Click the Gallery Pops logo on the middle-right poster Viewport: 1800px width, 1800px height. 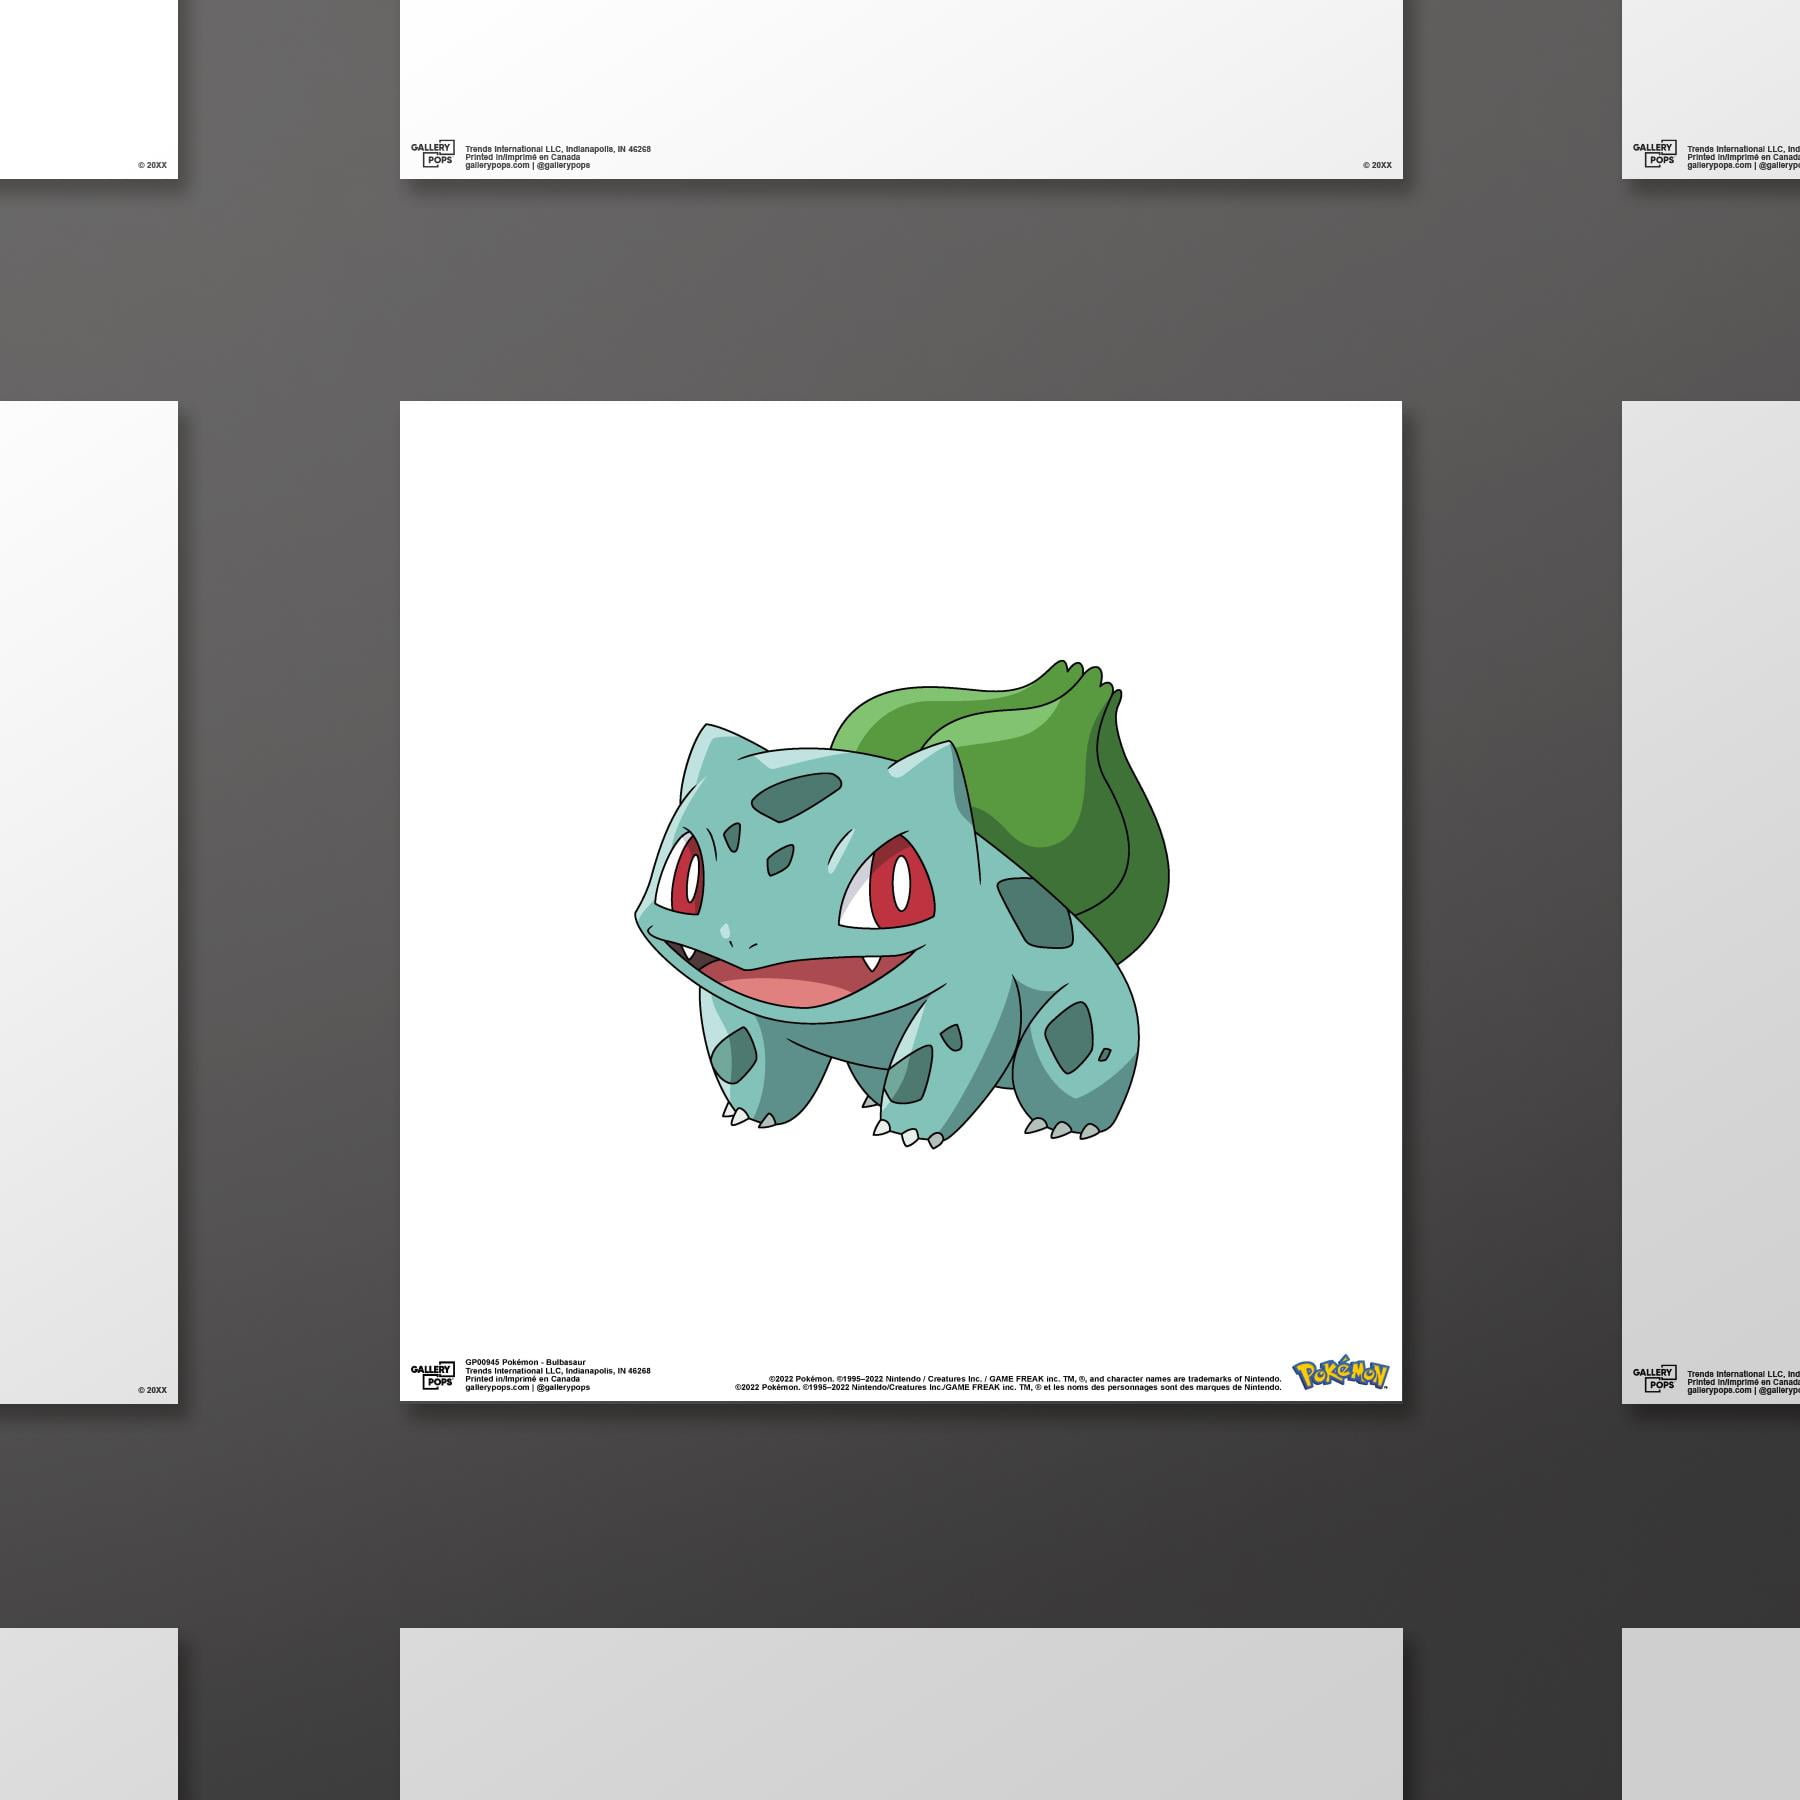1654,1379
